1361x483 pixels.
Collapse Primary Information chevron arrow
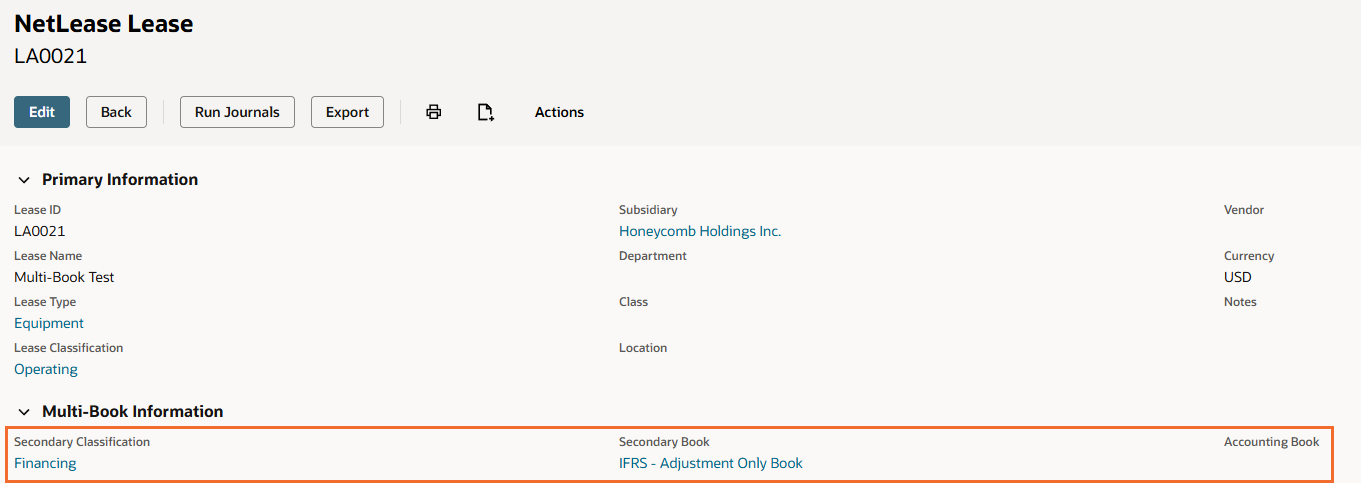point(24,180)
